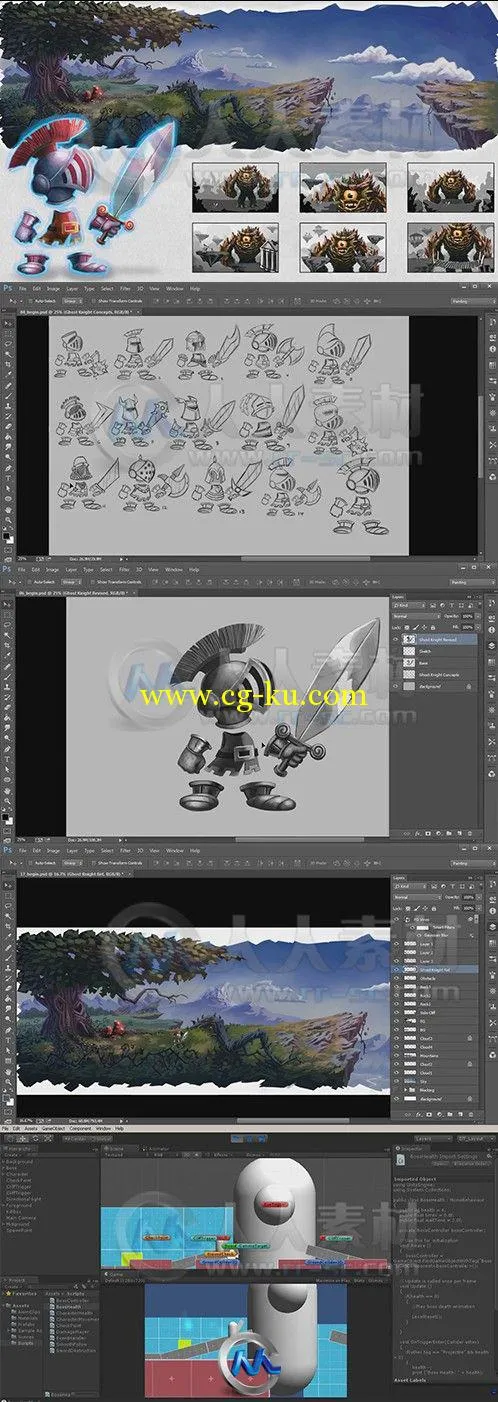
Task: Enable Show Transform Controls in the 04_begin.psd window
Action: (x=117, y=300)
